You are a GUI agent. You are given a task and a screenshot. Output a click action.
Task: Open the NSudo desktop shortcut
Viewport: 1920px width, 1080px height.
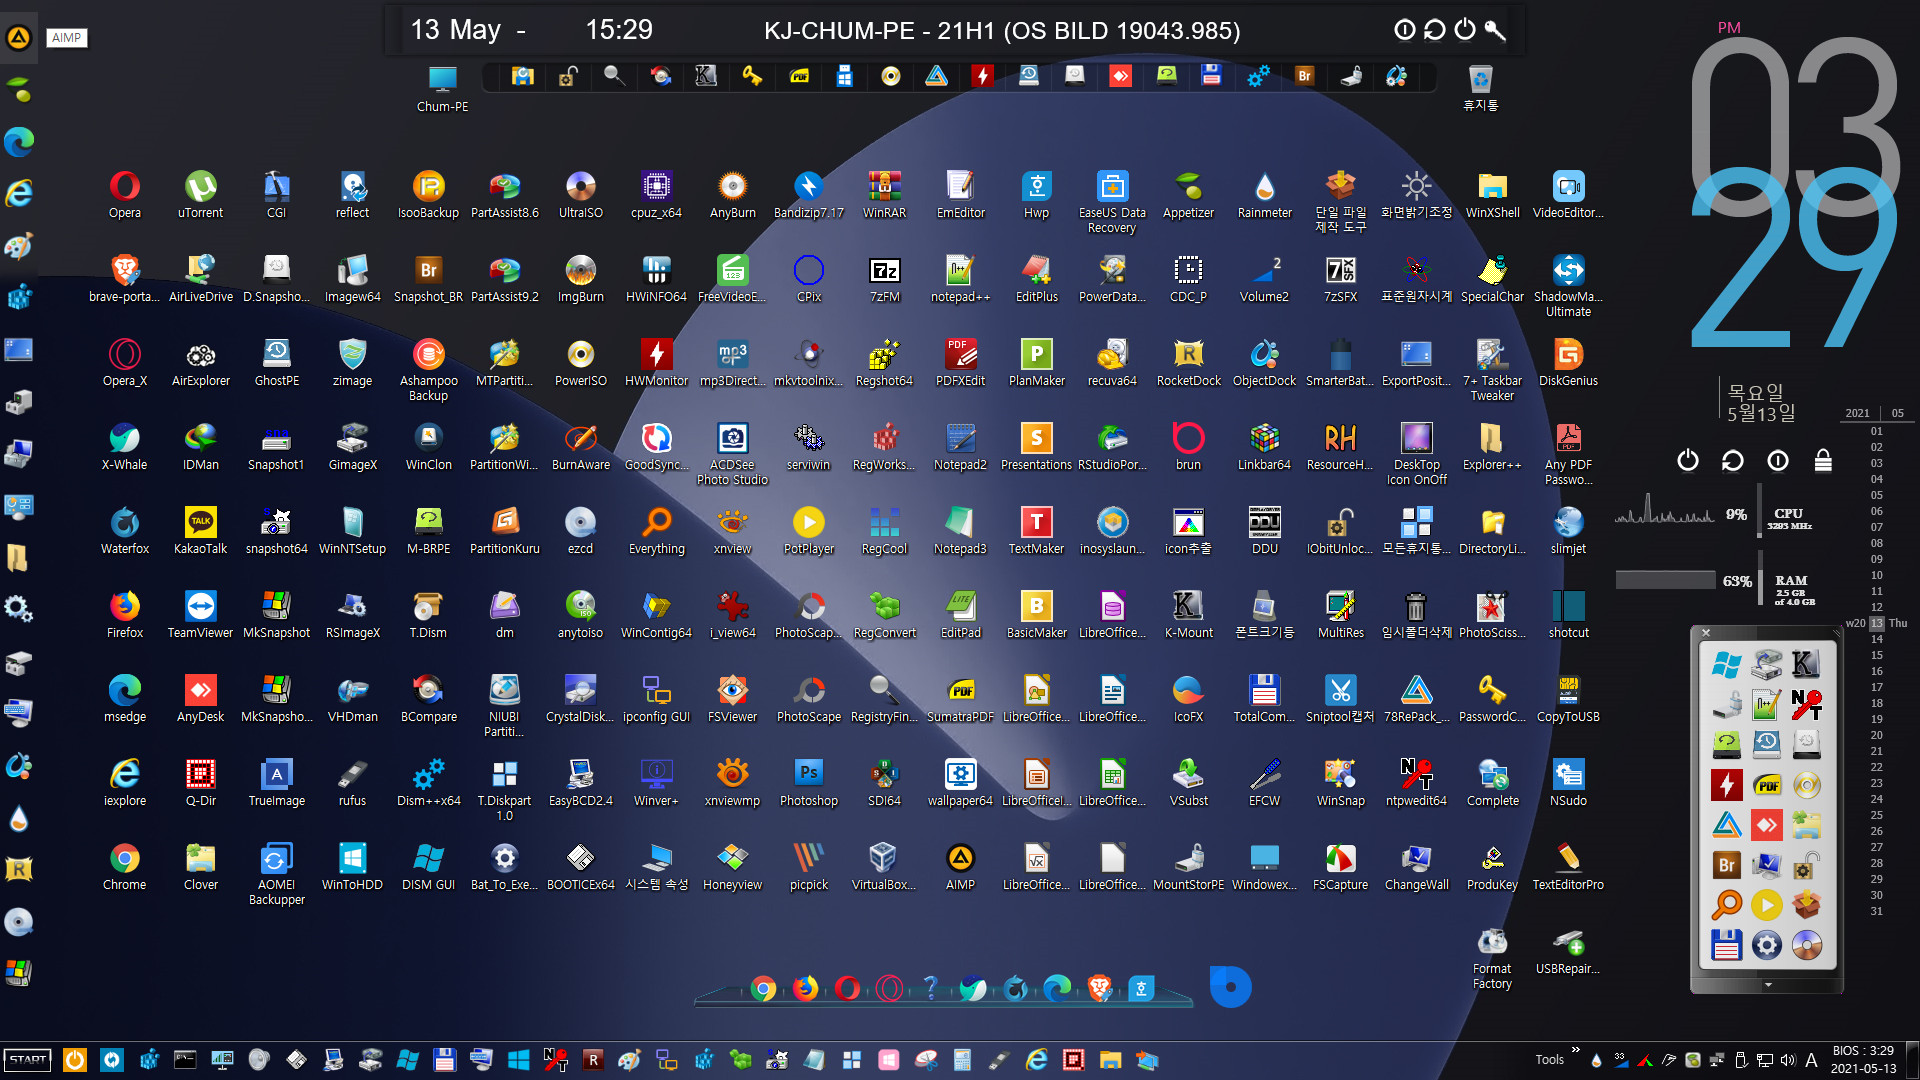coord(1569,782)
